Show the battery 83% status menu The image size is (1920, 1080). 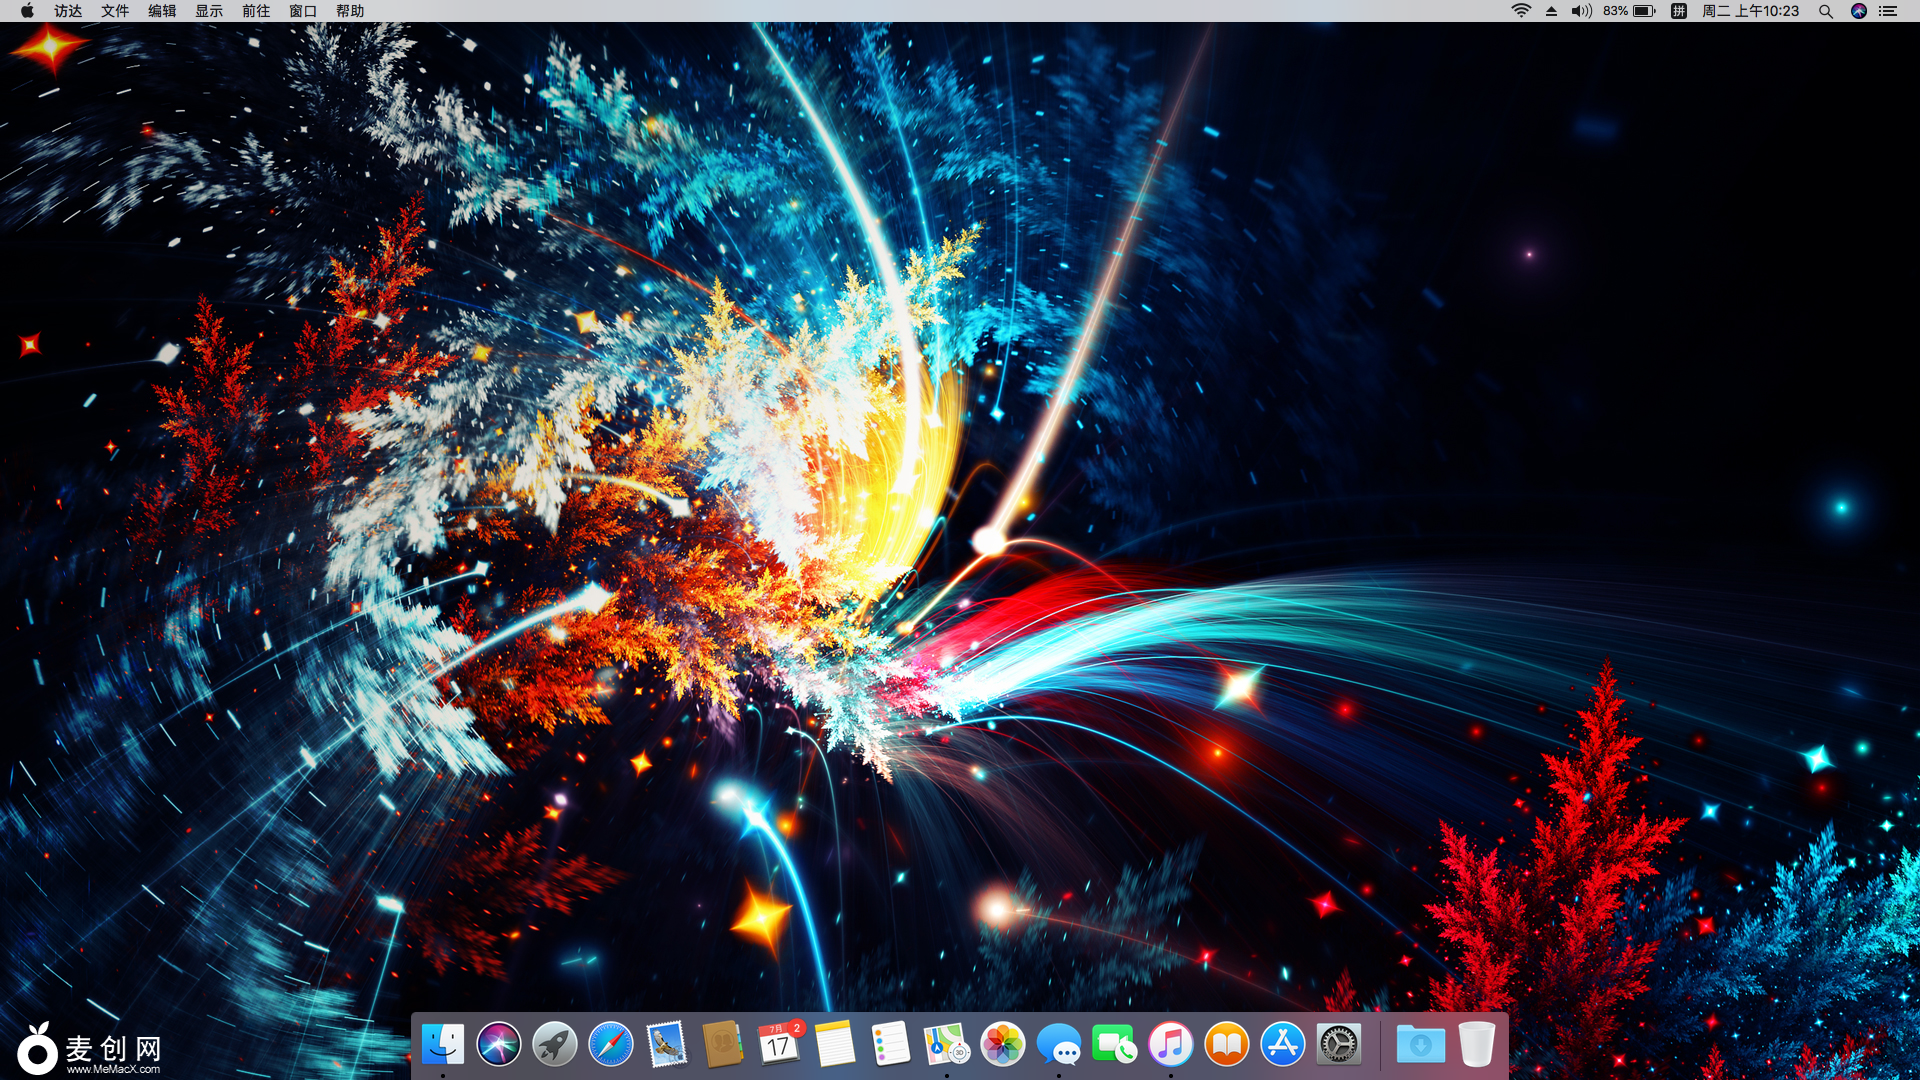[1629, 11]
